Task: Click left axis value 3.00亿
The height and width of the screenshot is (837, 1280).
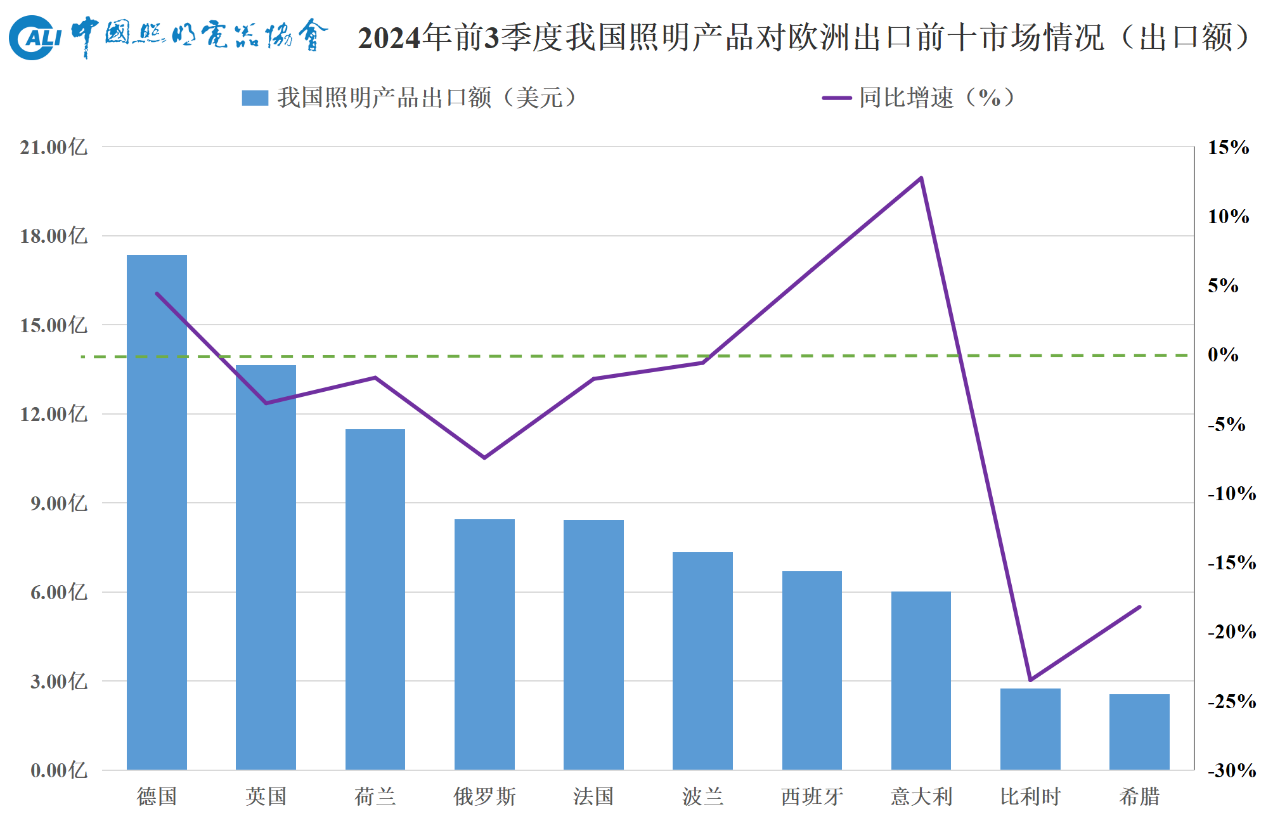Action: 58,681
